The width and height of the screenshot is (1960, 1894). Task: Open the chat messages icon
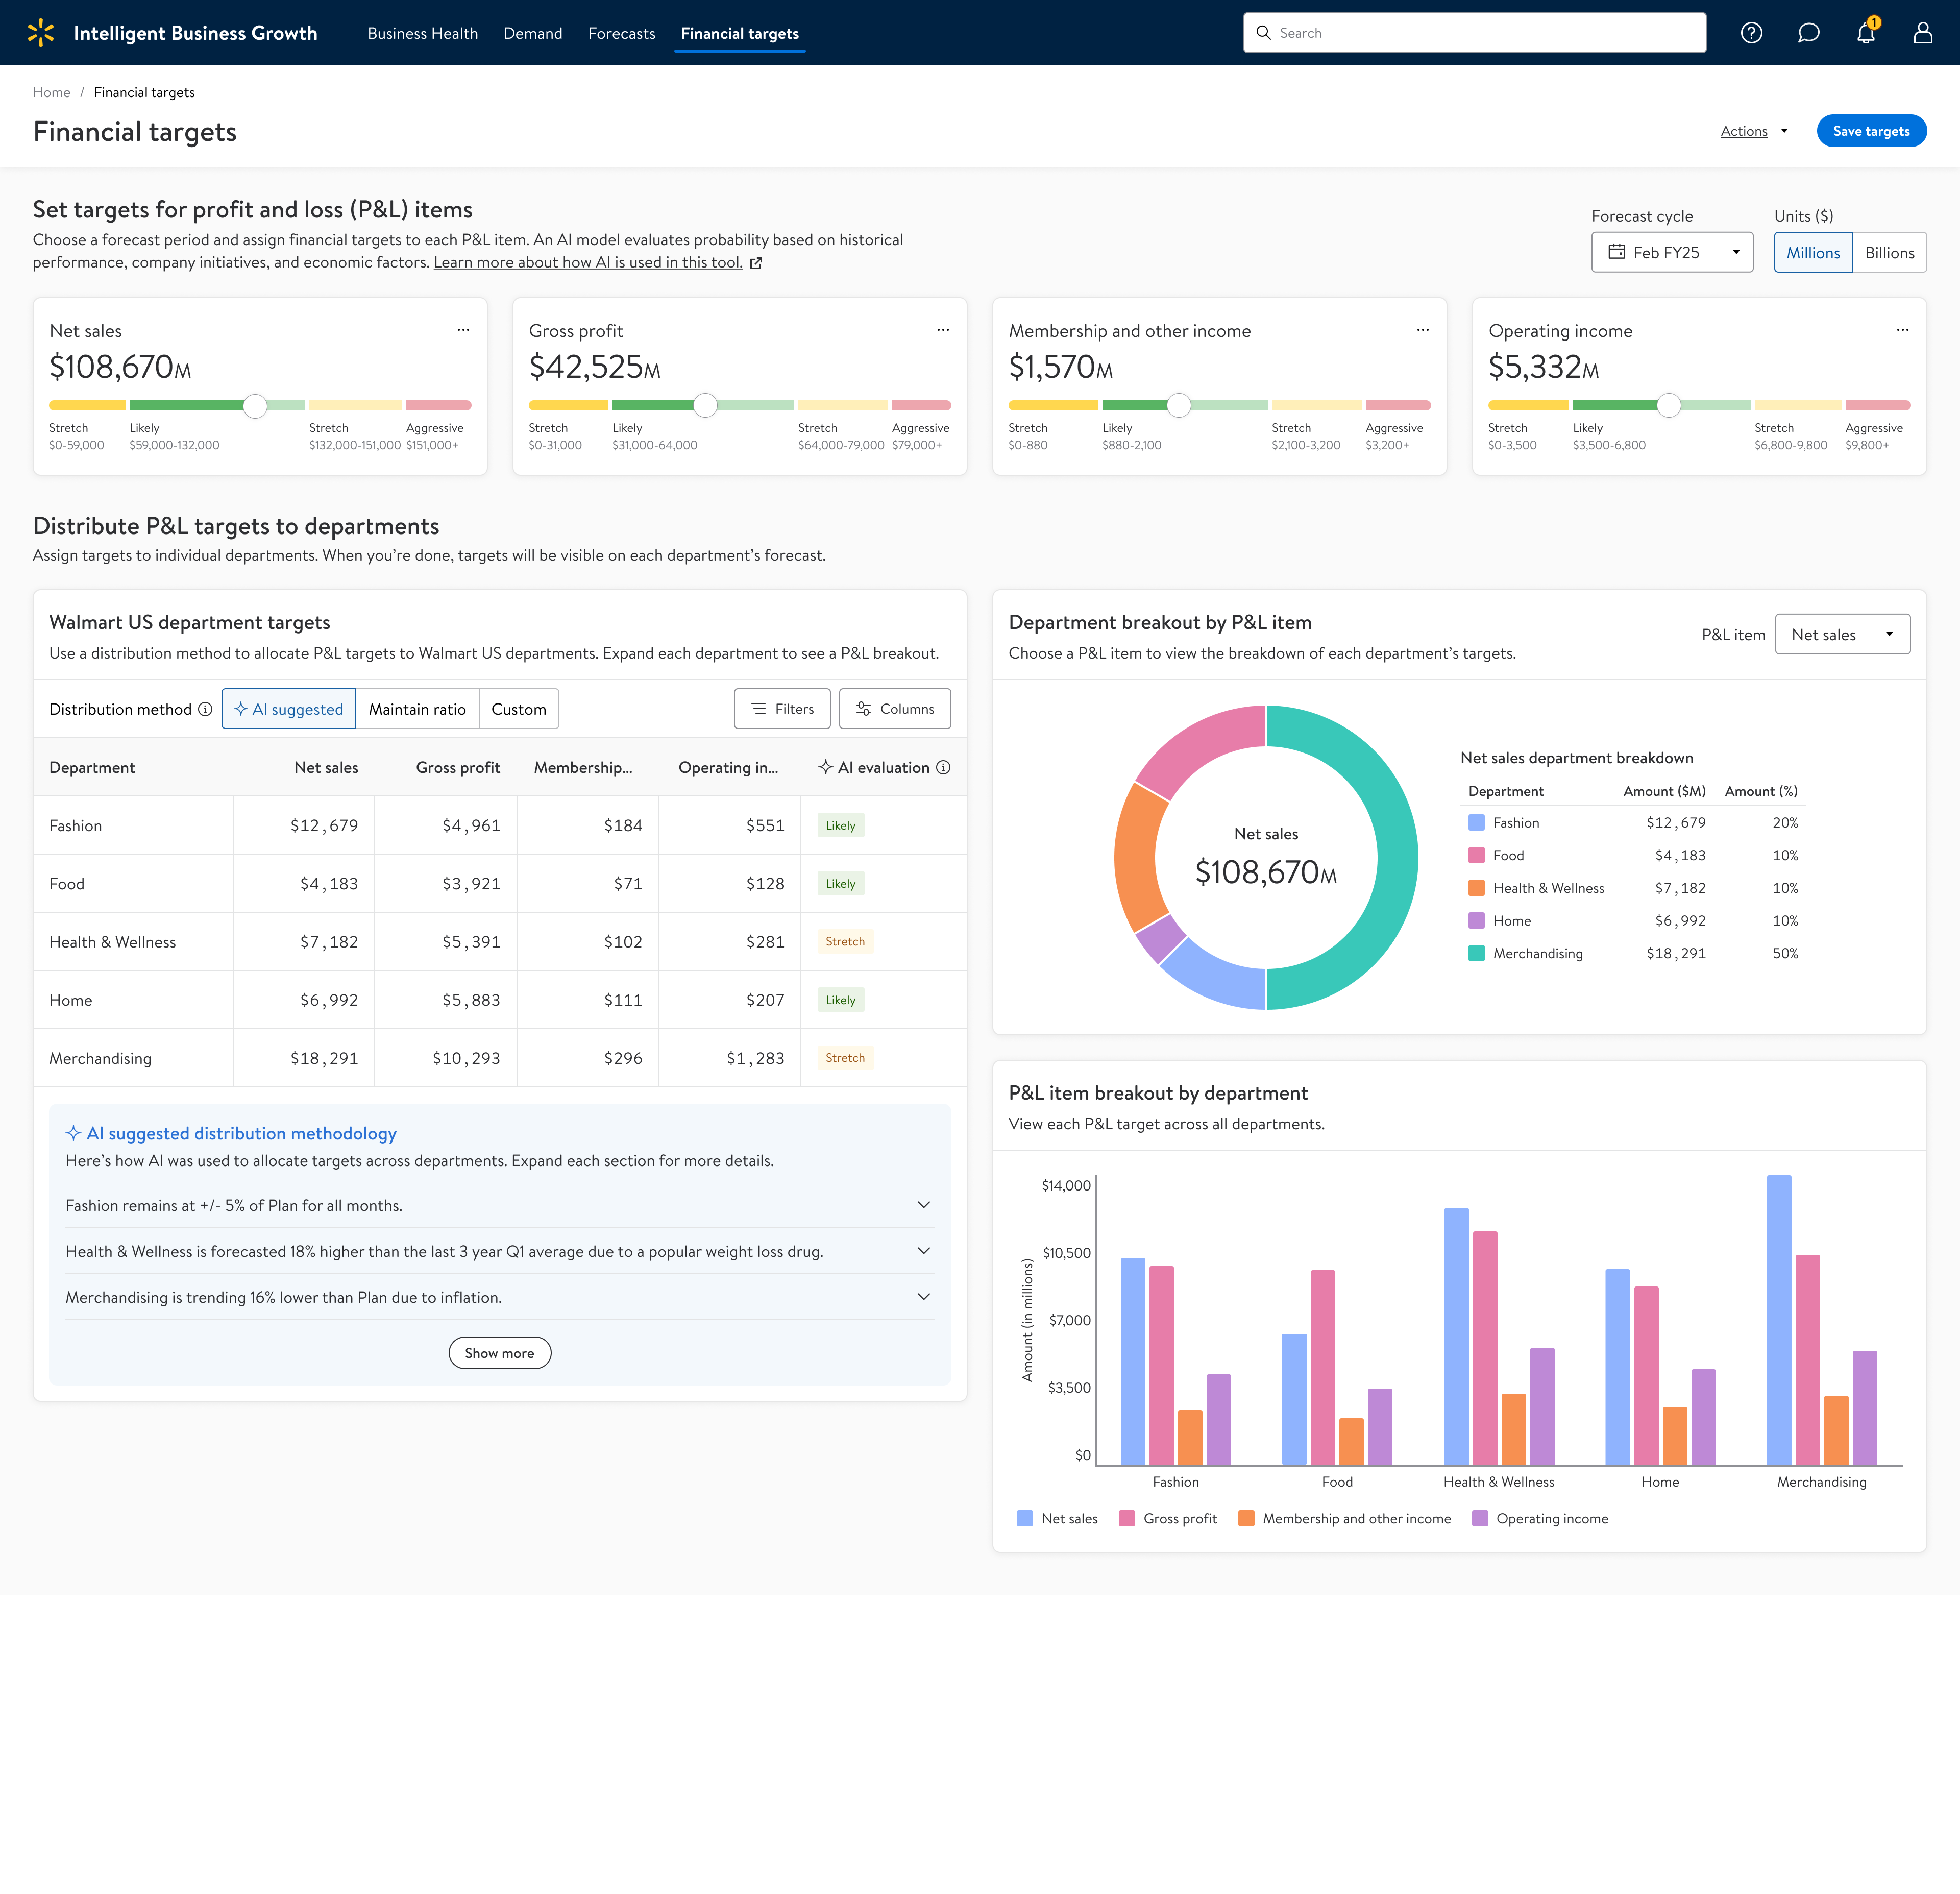[x=1808, y=33]
